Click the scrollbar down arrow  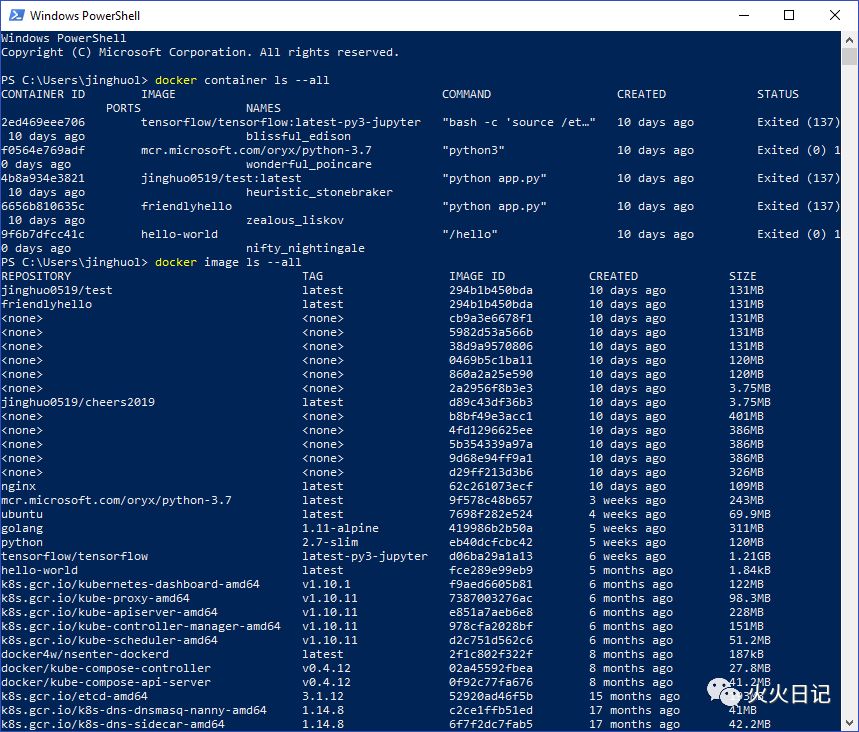(x=849, y=722)
